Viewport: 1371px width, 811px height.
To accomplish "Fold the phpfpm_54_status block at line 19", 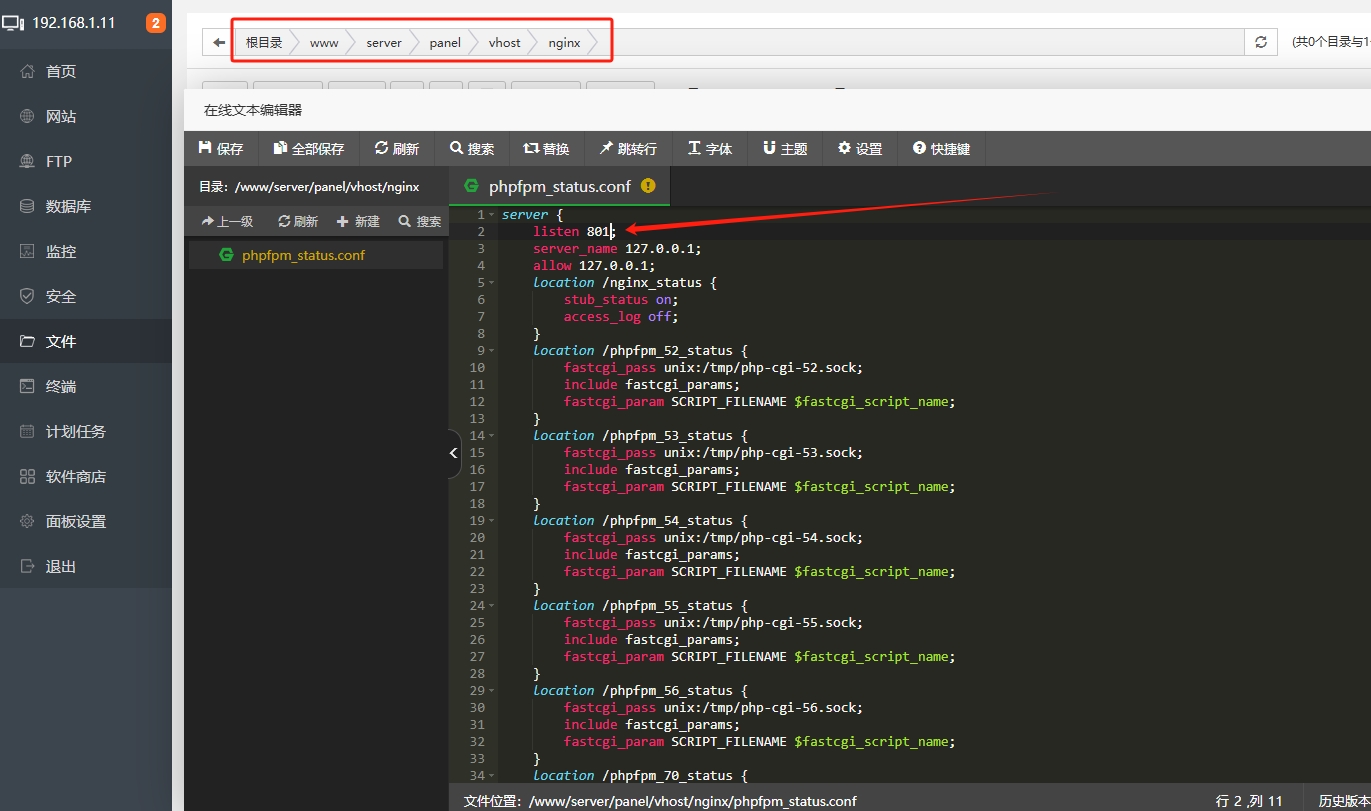I will pyautogui.click(x=492, y=521).
